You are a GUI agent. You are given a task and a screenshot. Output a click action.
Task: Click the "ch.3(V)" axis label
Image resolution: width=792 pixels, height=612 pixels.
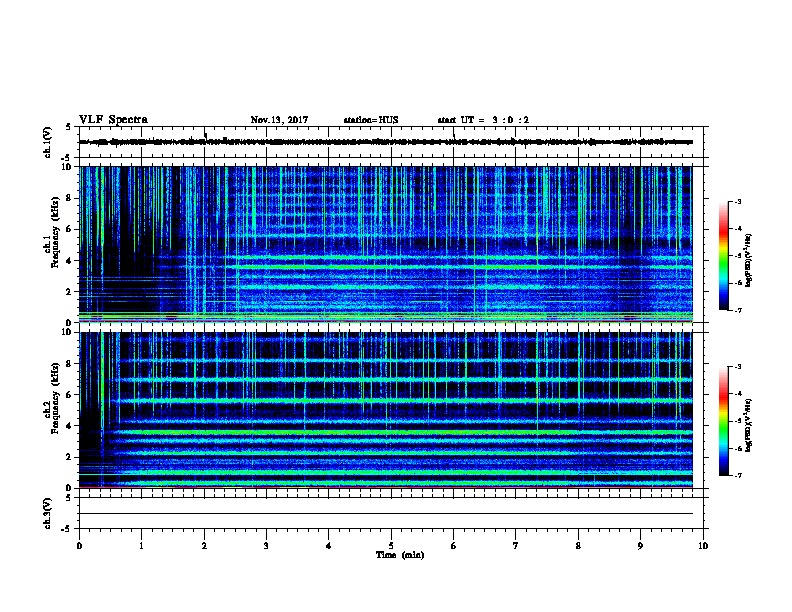48,513
